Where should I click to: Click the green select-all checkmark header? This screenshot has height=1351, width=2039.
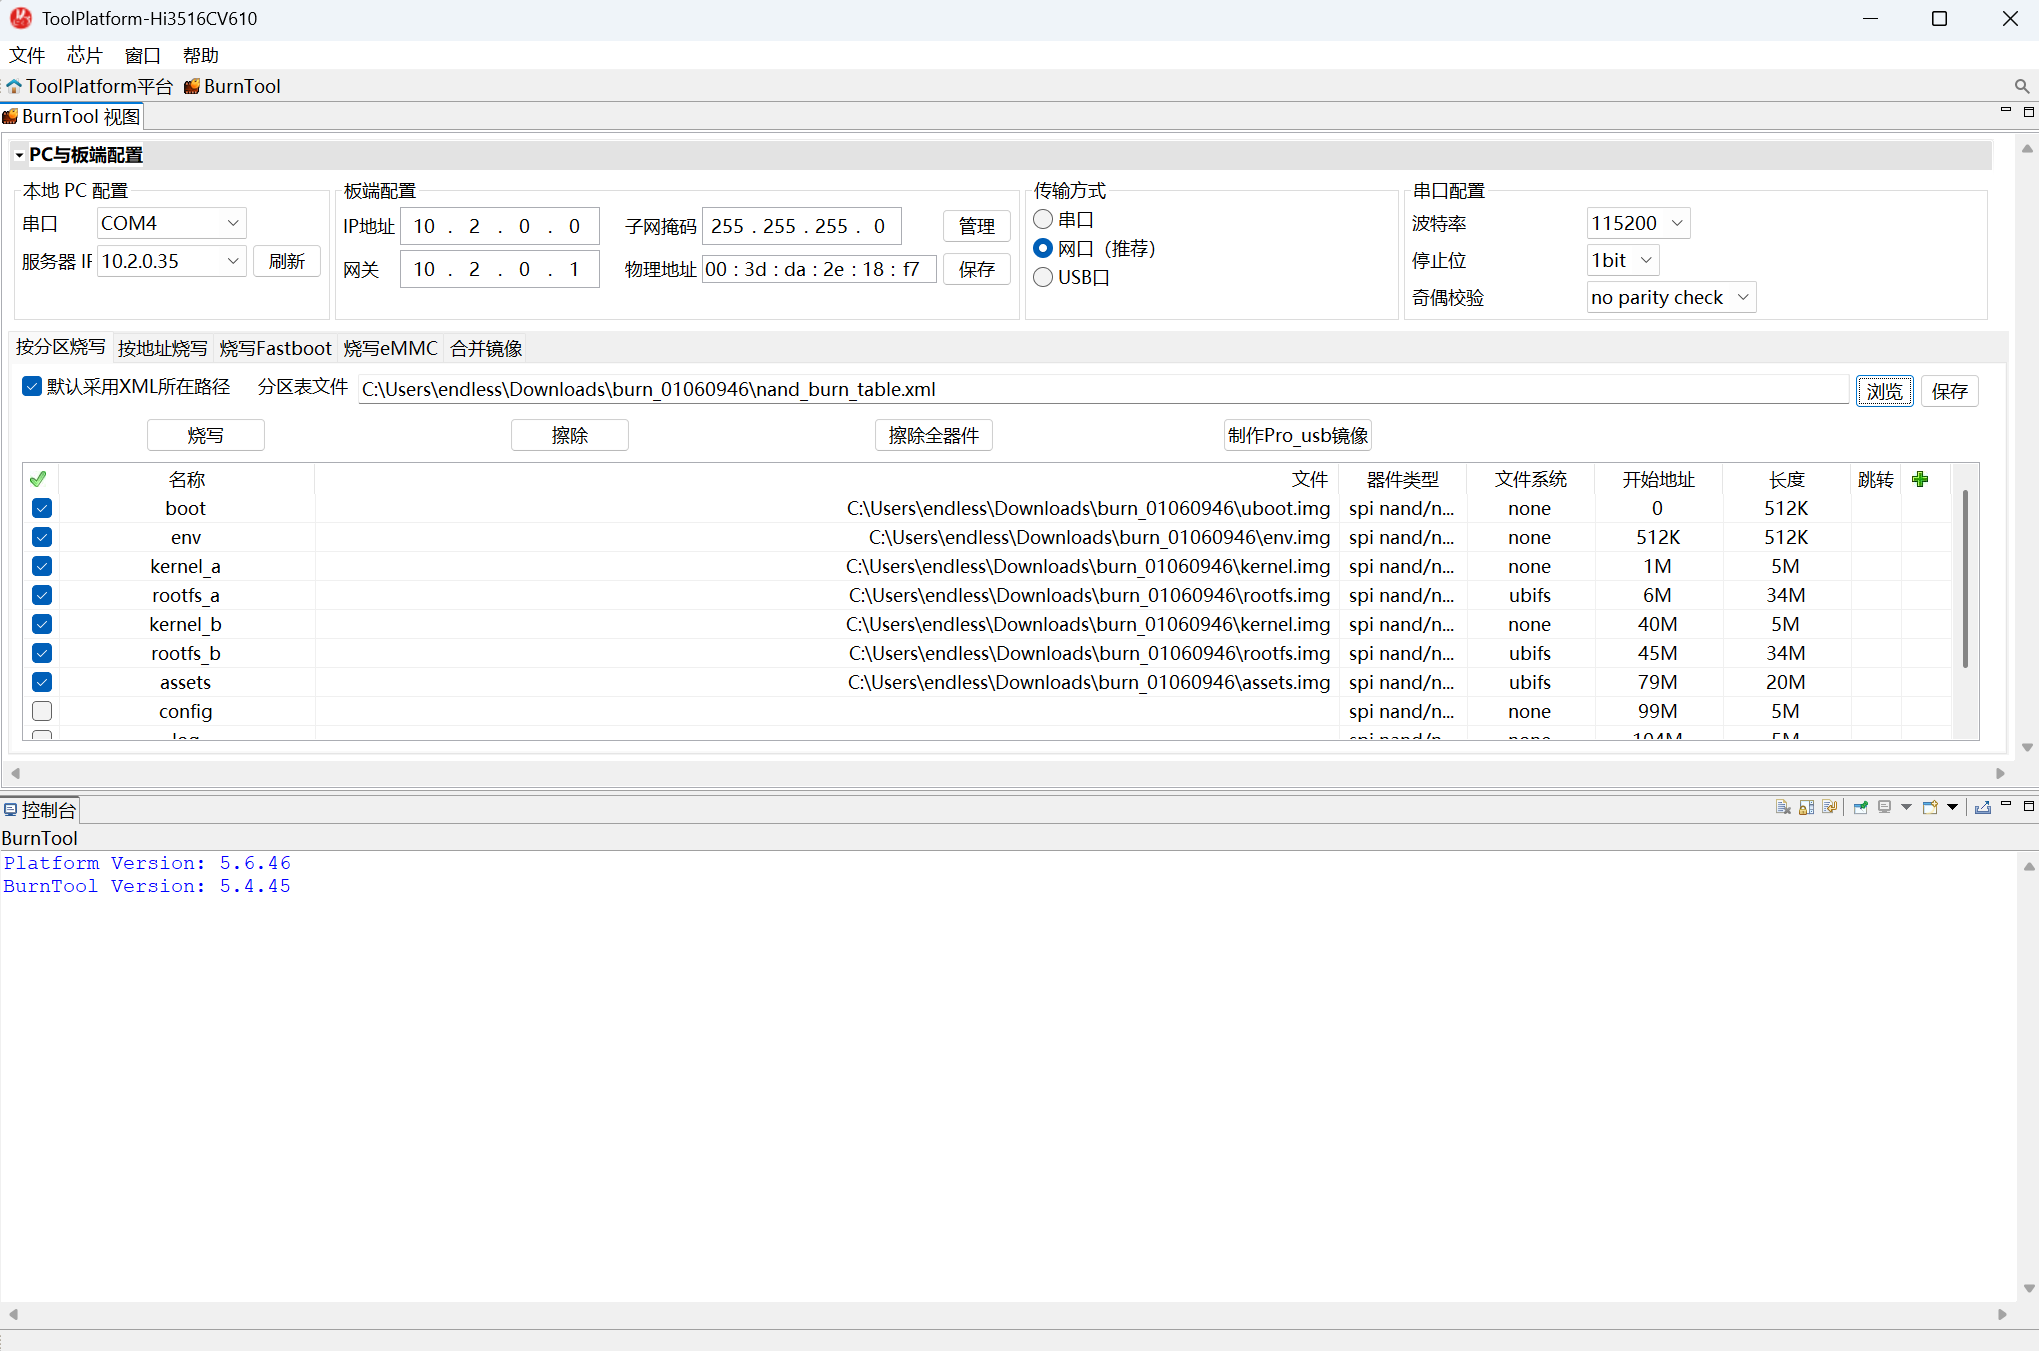(x=38, y=479)
